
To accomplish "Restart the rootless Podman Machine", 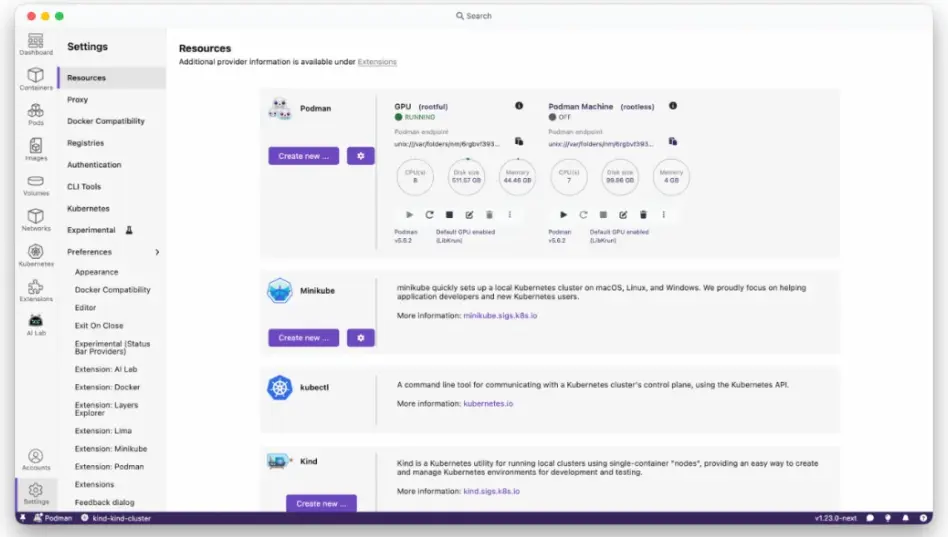I will (583, 215).
